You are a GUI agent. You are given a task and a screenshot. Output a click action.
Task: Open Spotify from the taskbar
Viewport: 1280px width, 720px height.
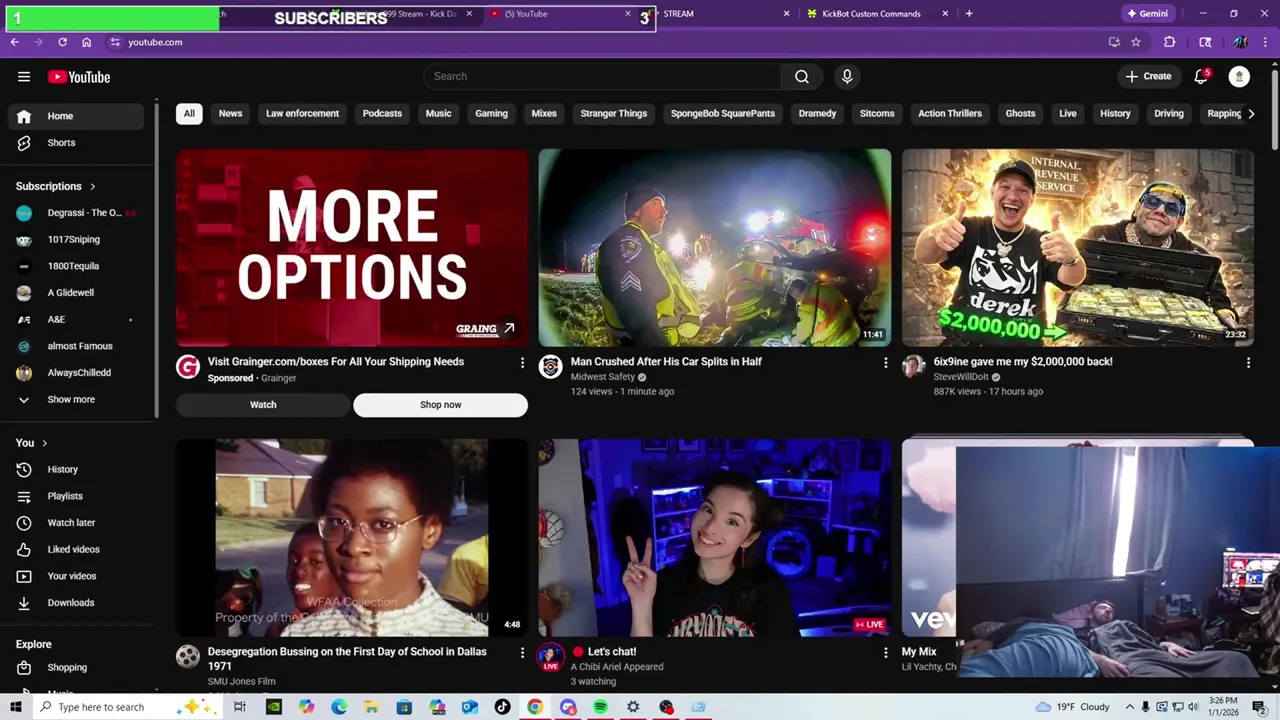[600, 707]
